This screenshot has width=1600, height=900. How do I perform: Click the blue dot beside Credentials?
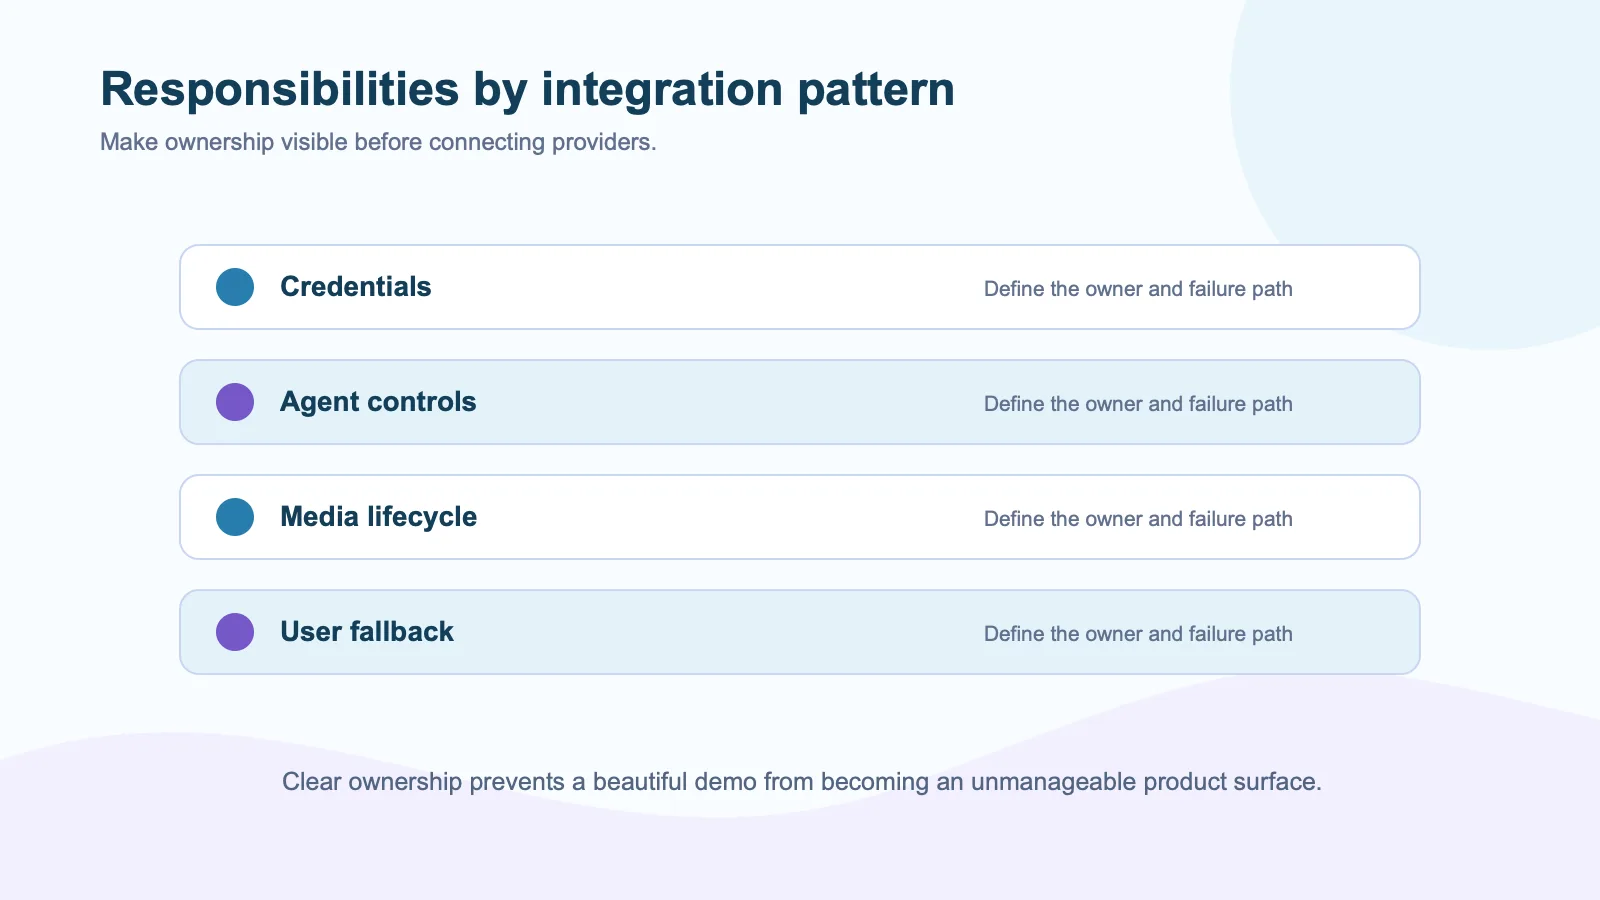click(x=235, y=287)
